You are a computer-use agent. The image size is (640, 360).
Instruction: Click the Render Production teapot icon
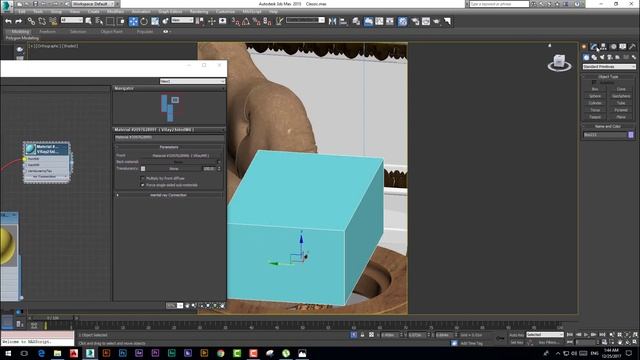click(x=436, y=21)
